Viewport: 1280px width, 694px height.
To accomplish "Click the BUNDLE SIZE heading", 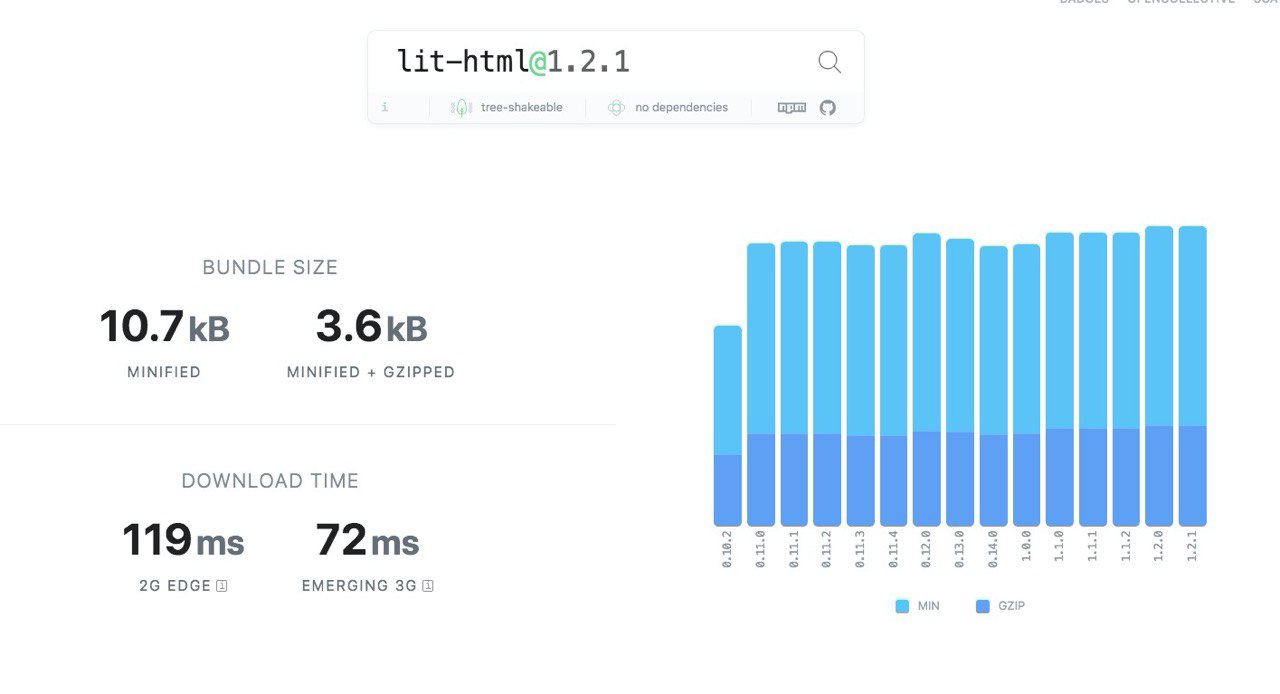I will pos(270,267).
